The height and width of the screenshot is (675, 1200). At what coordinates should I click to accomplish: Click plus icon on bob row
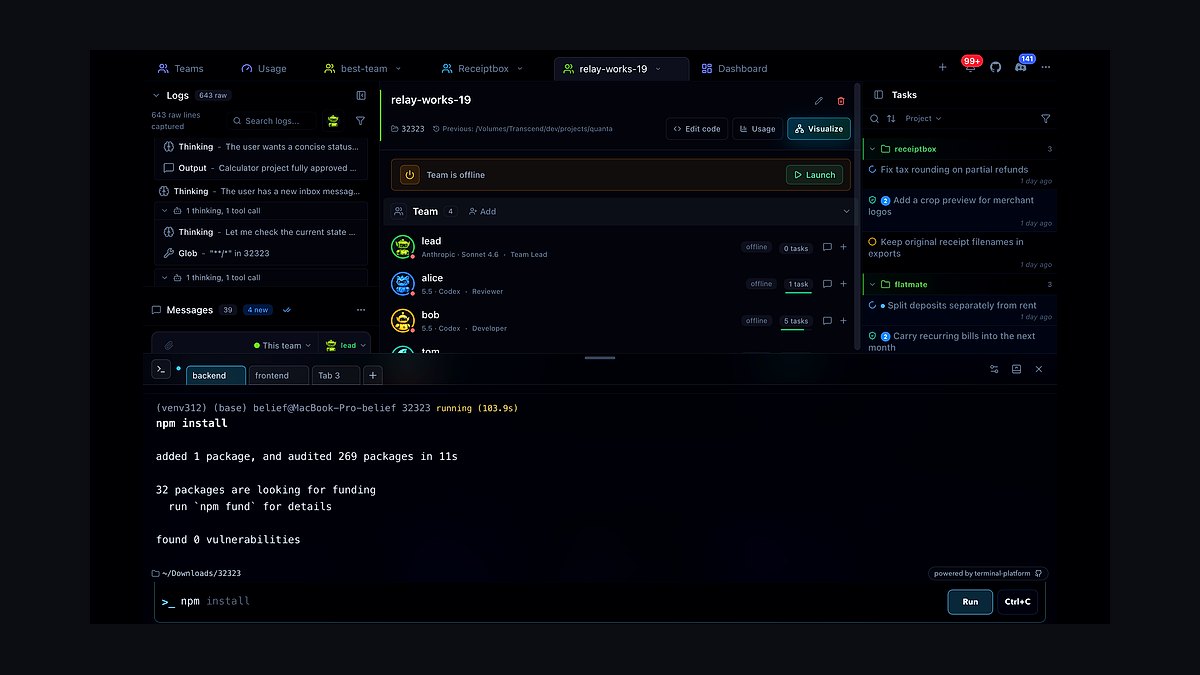coord(843,321)
